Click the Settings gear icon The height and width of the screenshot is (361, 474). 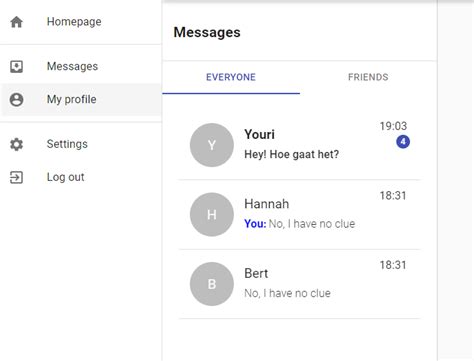tap(16, 144)
